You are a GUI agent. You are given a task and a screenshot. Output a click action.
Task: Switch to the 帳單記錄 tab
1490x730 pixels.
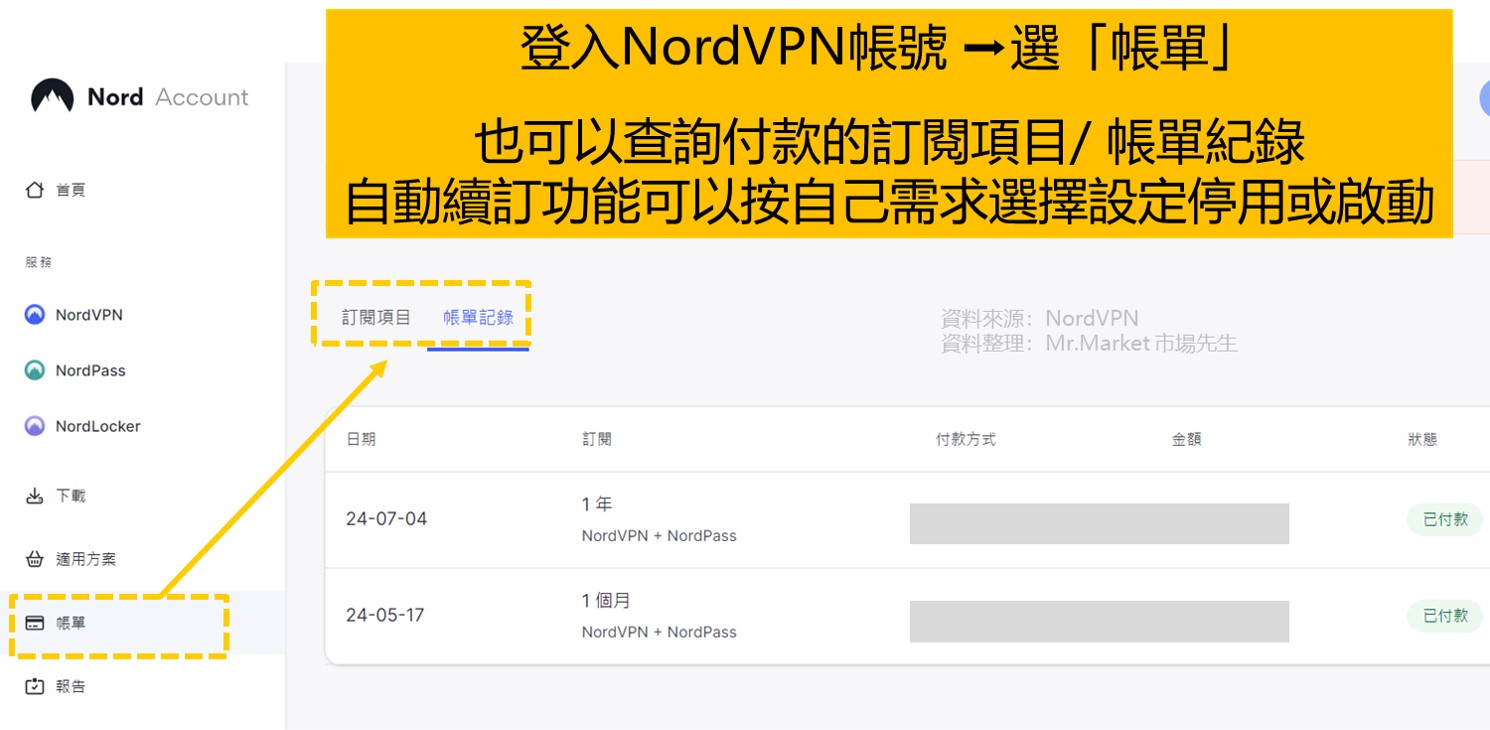[478, 317]
